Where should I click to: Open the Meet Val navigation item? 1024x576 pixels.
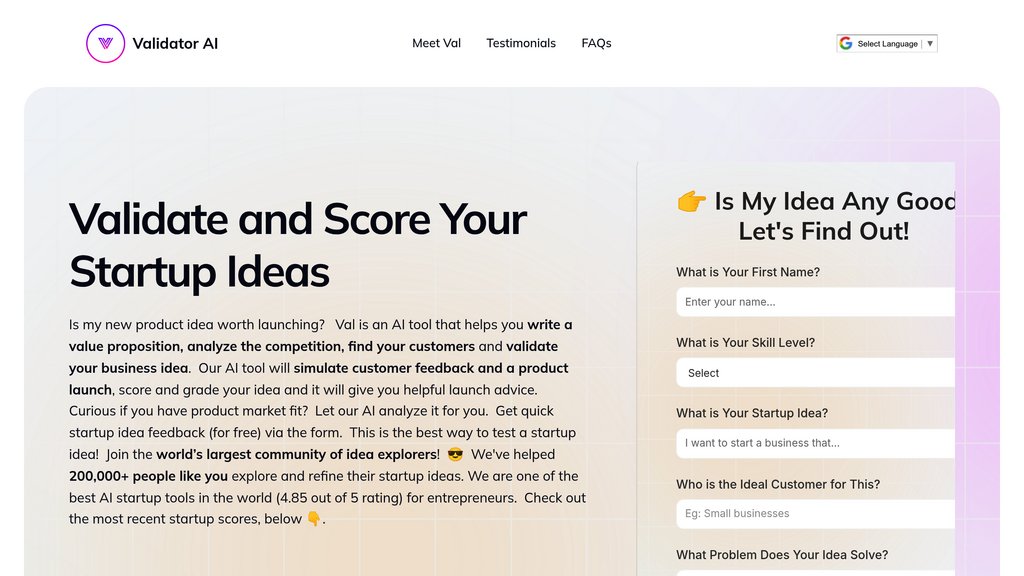[x=436, y=43]
